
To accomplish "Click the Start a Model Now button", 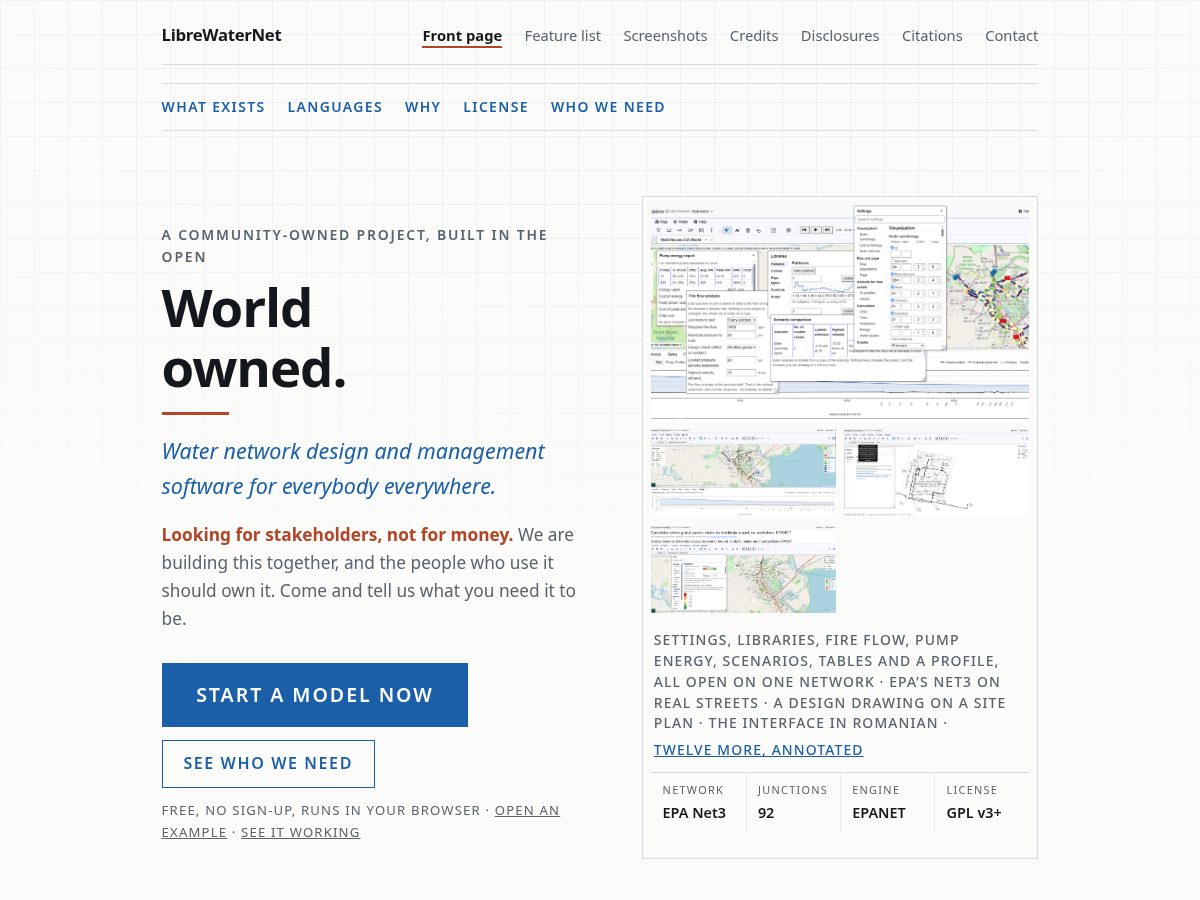I will click(x=315, y=695).
